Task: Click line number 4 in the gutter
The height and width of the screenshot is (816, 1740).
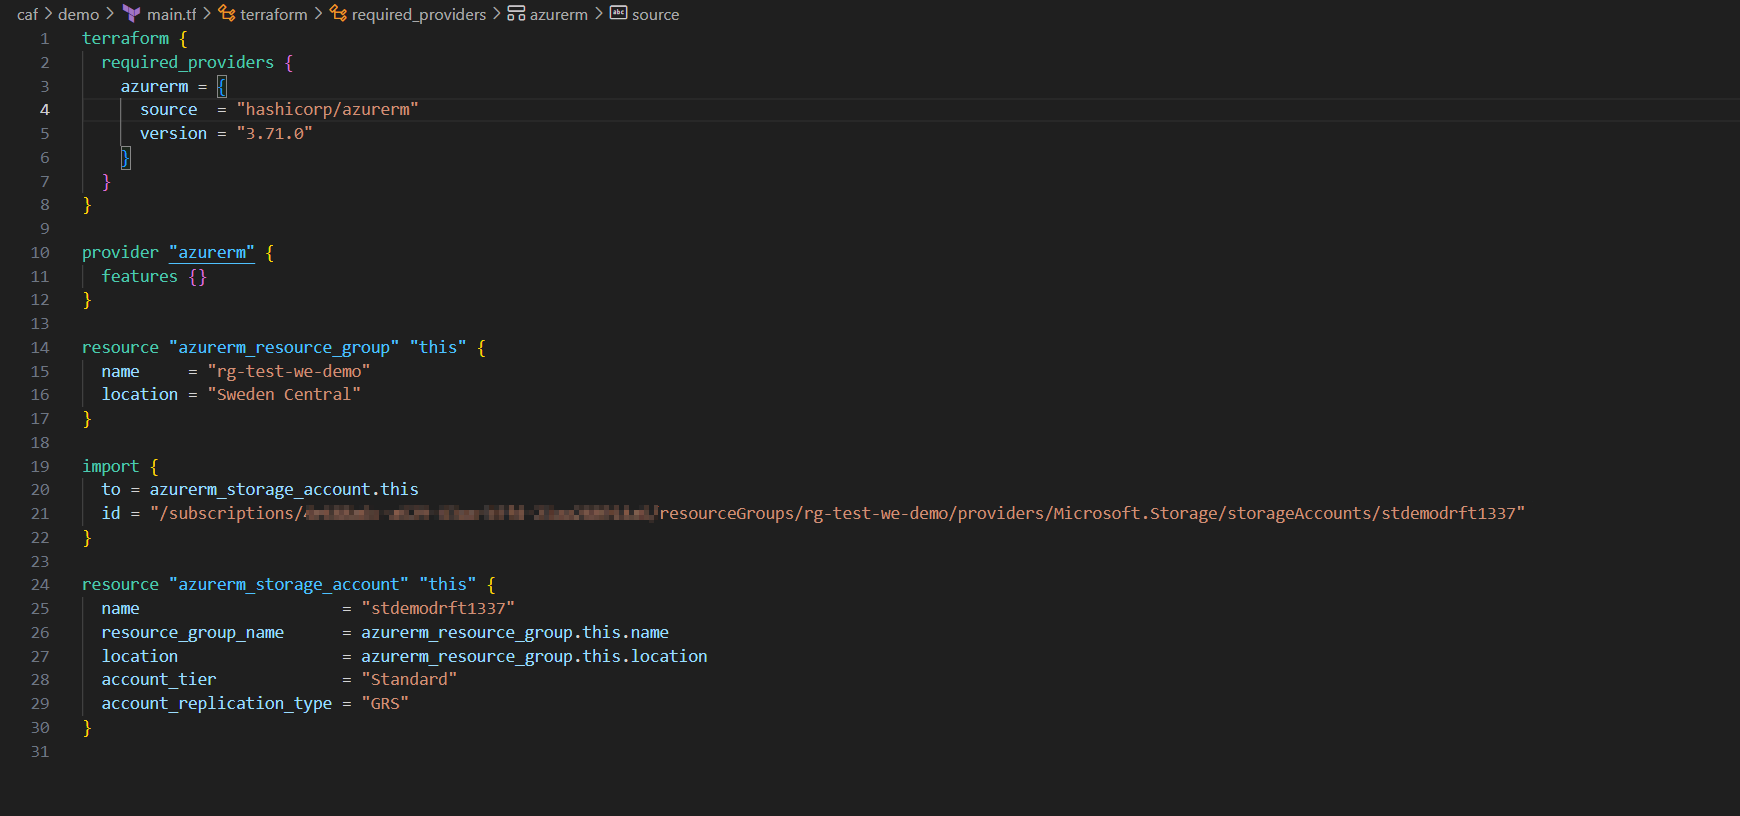Action: coord(45,110)
